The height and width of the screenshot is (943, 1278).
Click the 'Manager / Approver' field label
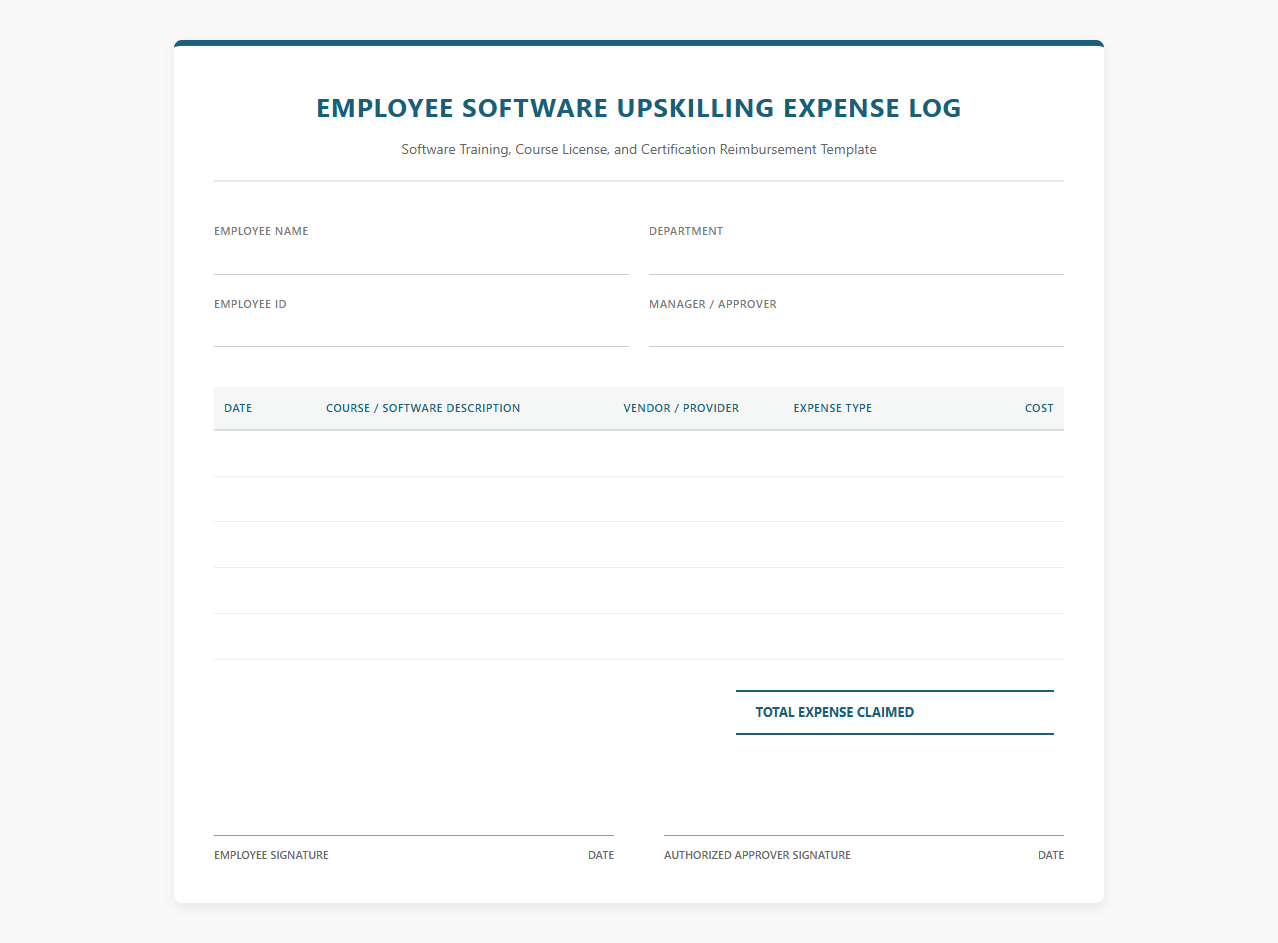(x=713, y=304)
